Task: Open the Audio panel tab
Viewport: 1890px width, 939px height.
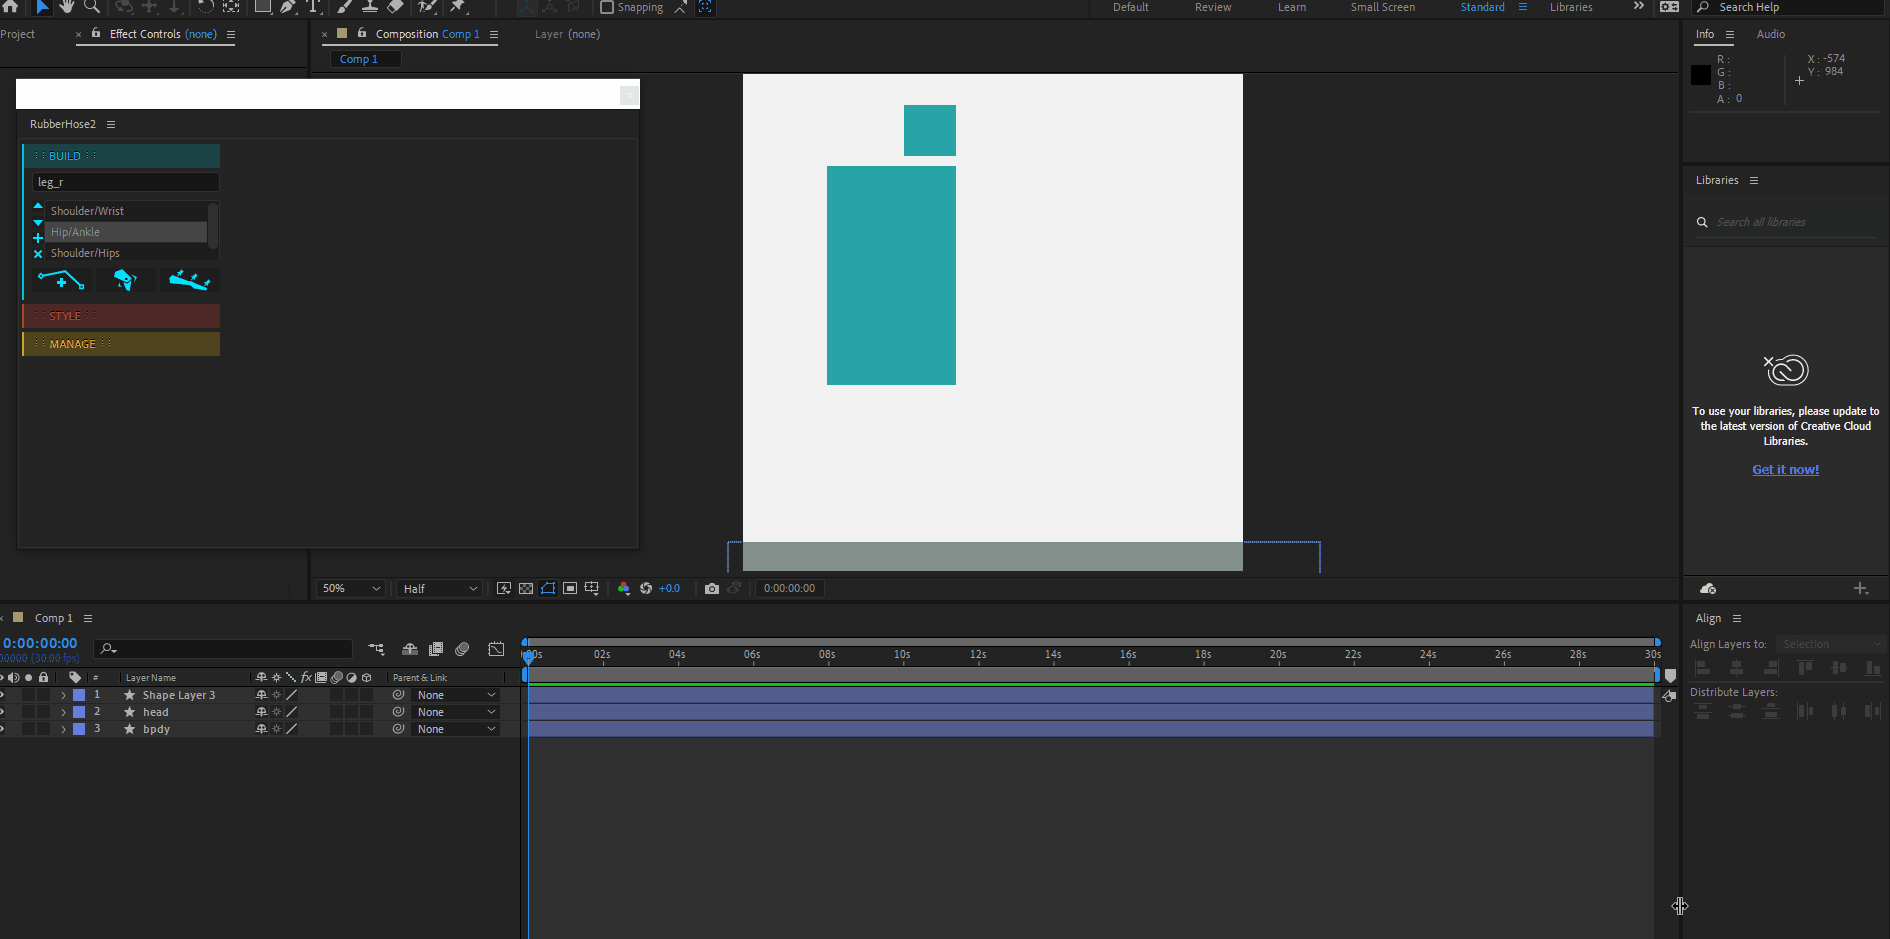Action: (x=1770, y=34)
